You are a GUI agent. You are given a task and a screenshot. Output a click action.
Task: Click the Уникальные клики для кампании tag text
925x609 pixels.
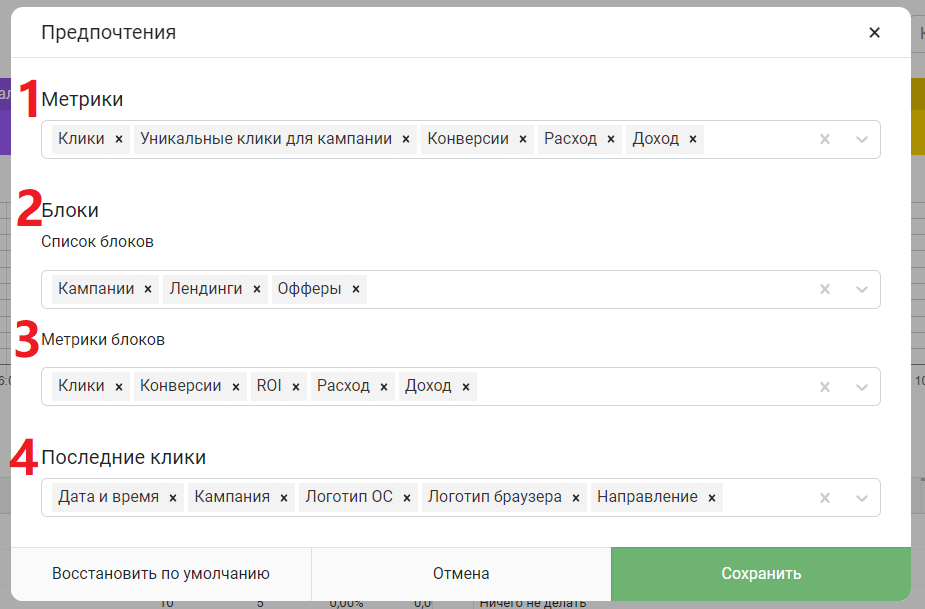(266, 139)
